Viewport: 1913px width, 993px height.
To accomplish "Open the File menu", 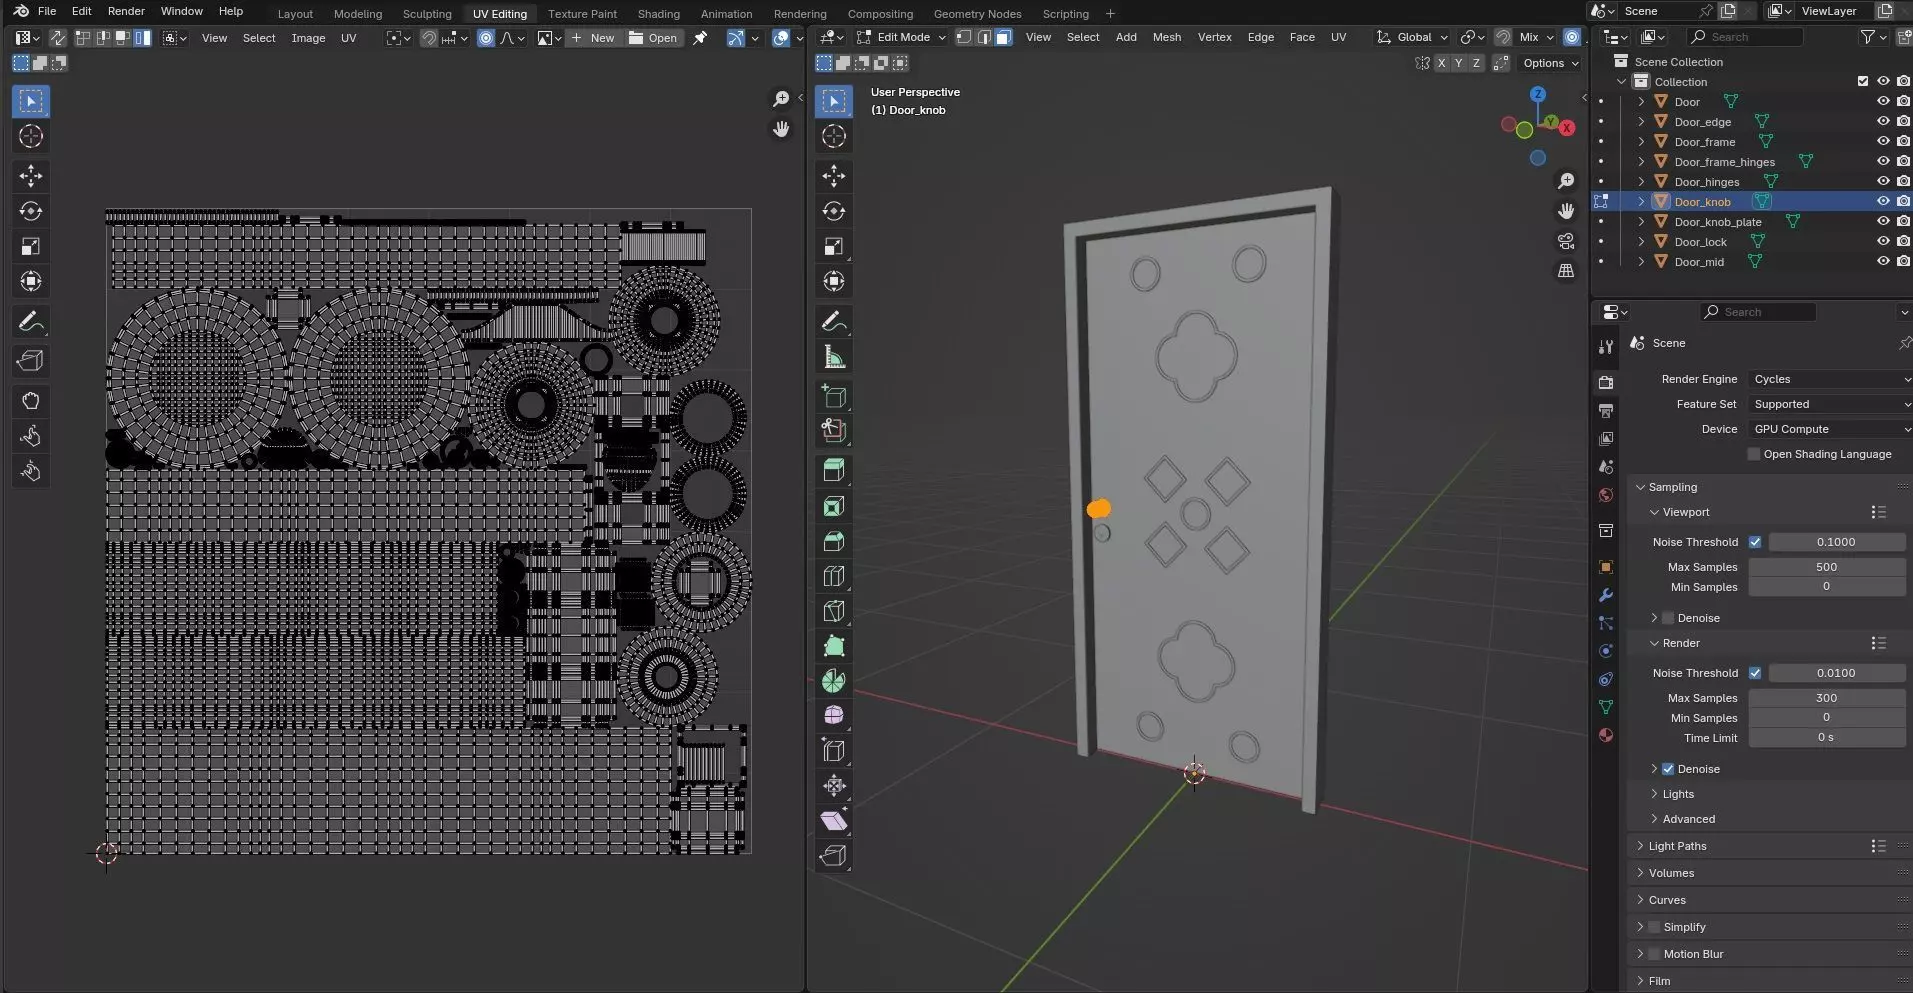I will click(x=47, y=11).
